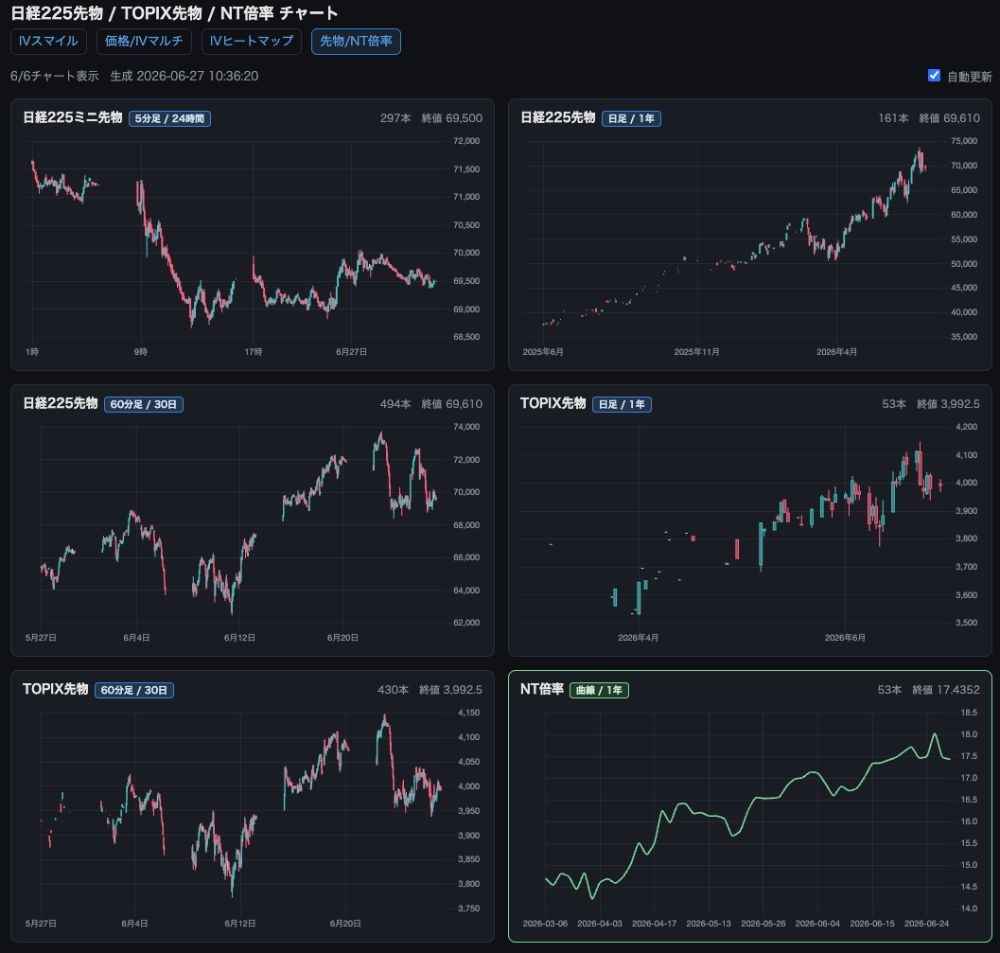Viewport: 1000px width, 953px height.
Task: Open the IVスマイル tab
Action: click(x=48, y=41)
